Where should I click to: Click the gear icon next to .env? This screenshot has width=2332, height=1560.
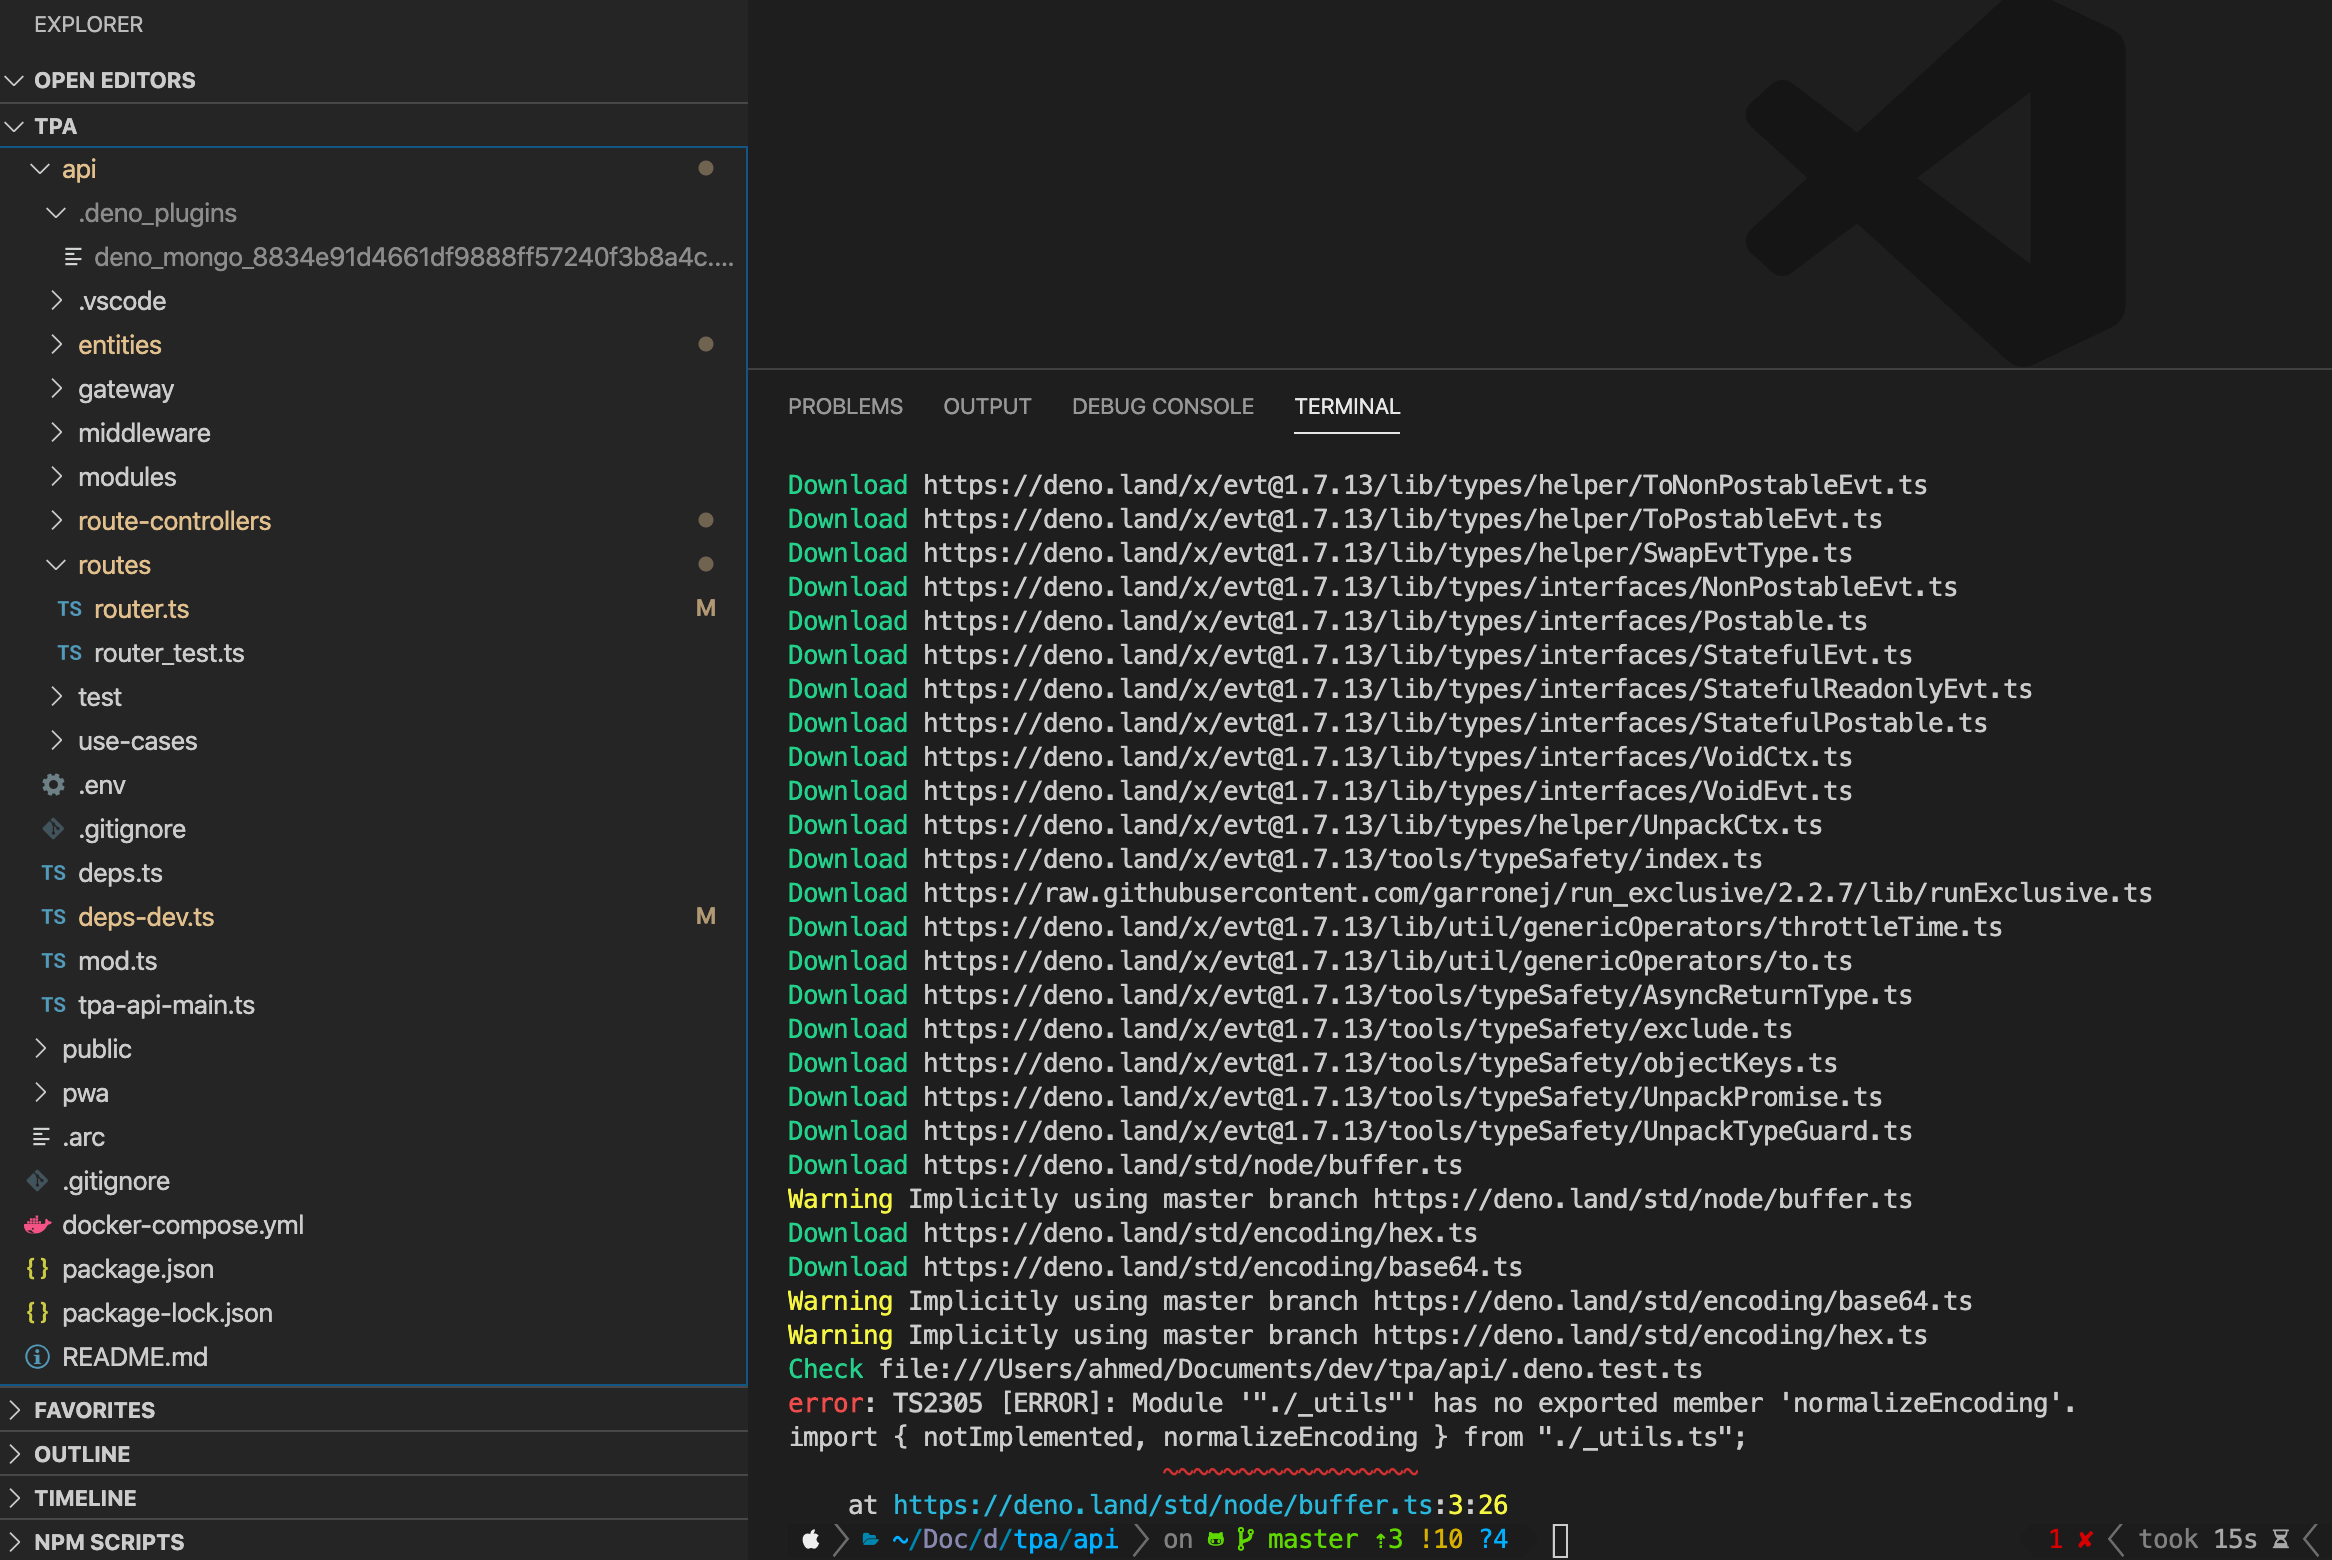(x=53, y=785)
